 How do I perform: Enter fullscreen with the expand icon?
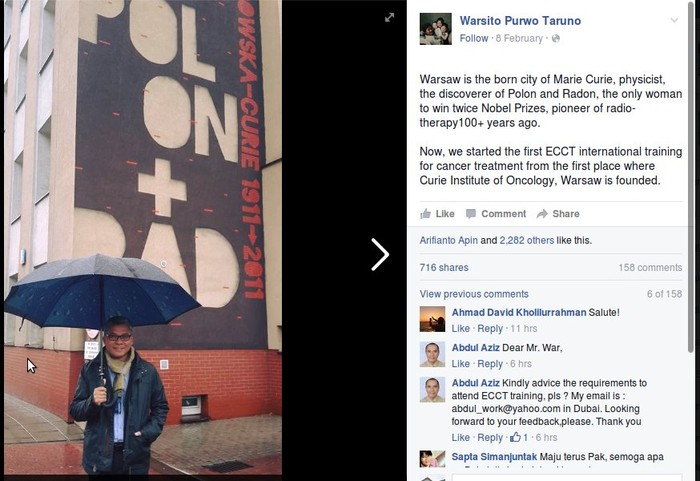tap(390, 18)
